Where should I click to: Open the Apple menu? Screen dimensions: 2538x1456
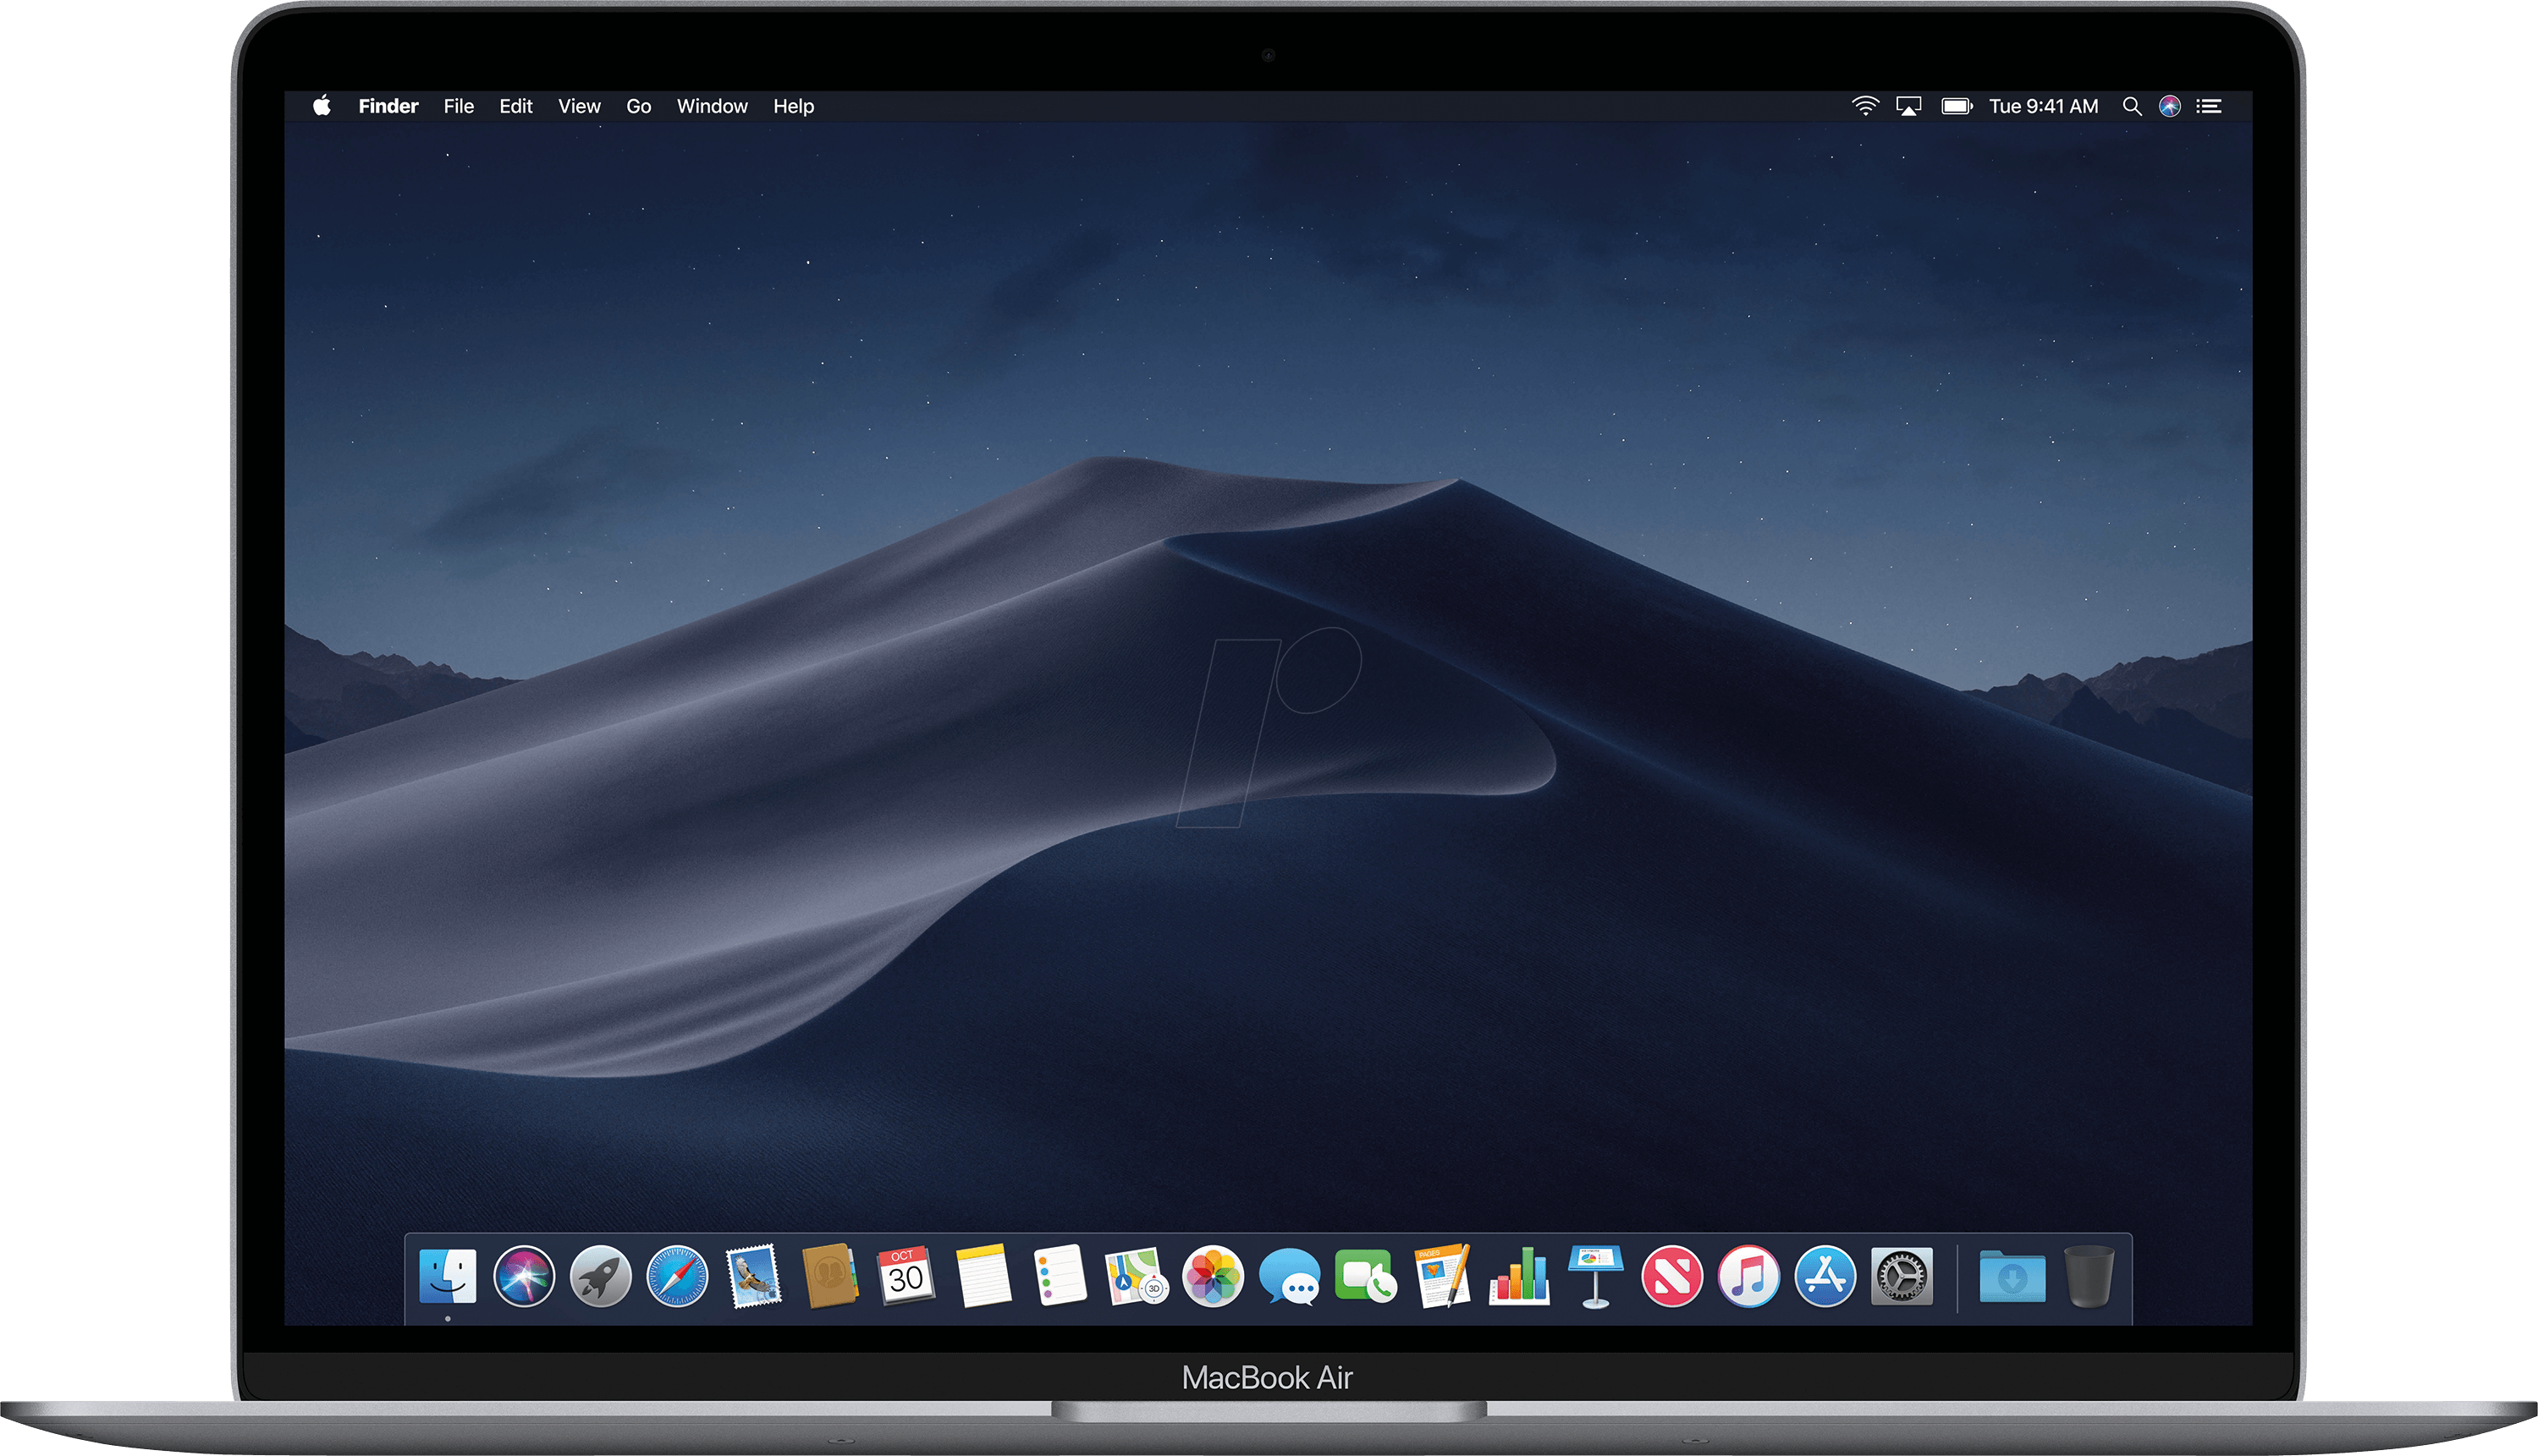322,106
